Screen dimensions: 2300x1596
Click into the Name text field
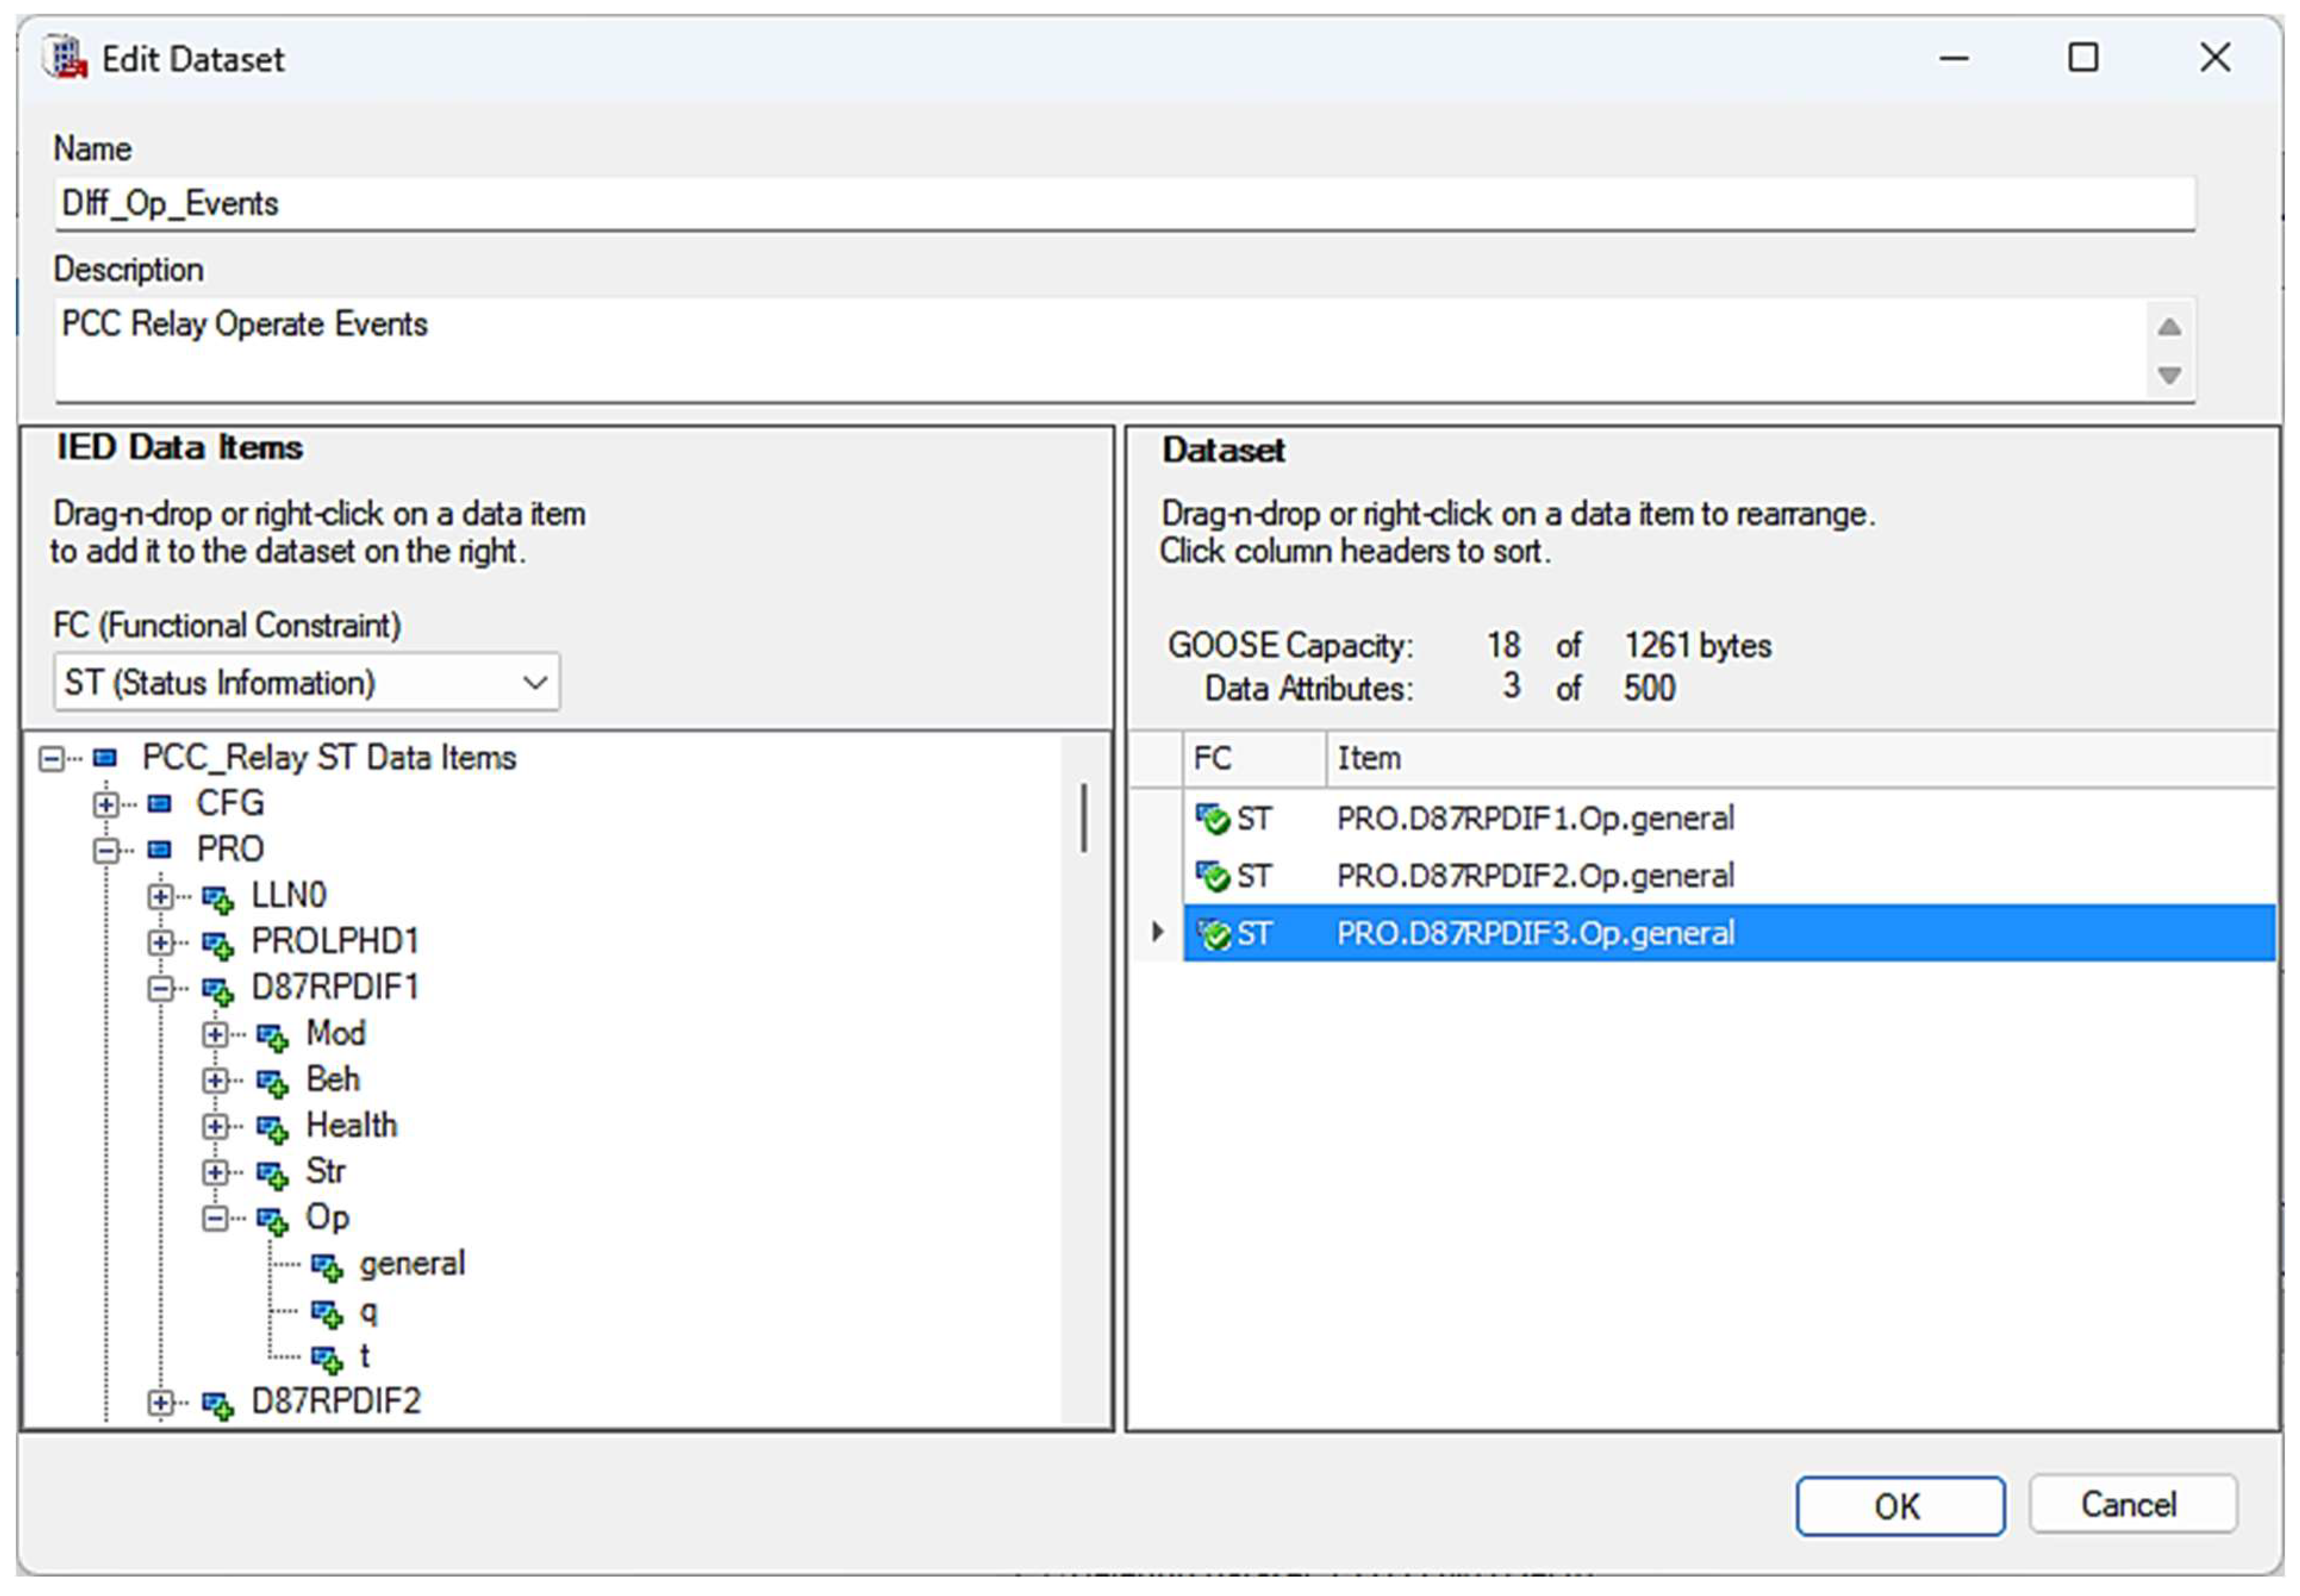pos(1124,204)
